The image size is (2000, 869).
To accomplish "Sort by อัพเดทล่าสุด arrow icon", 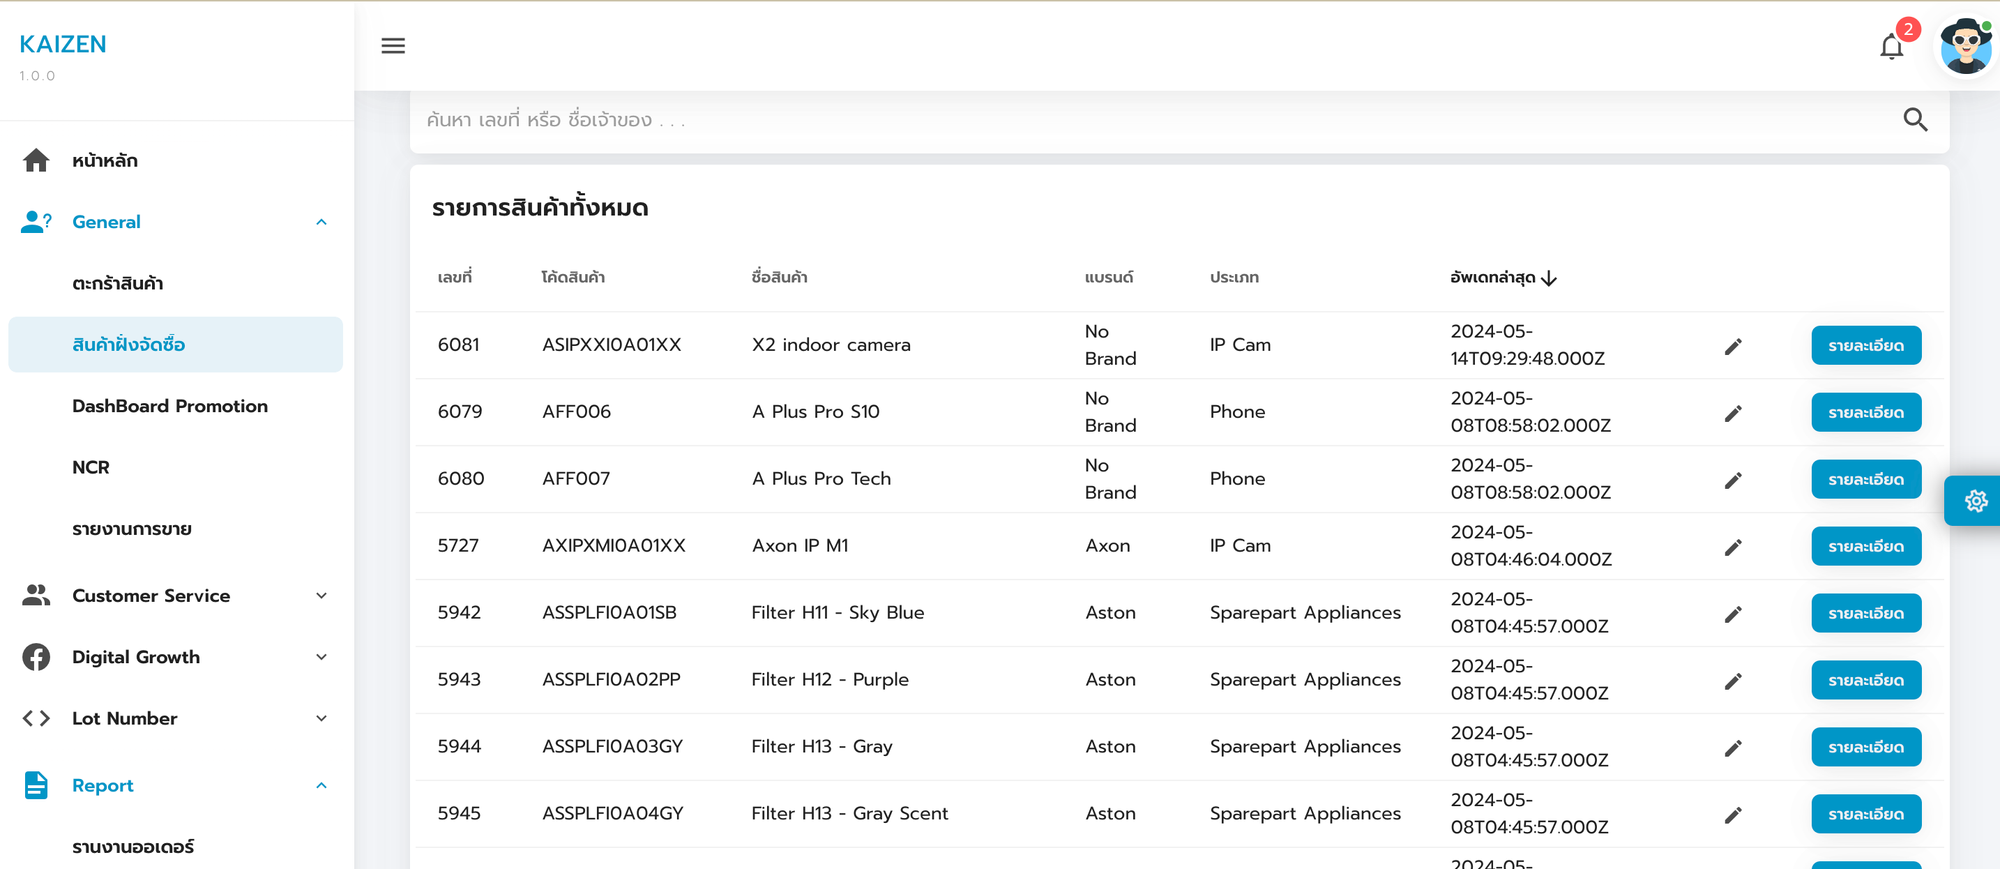I will pyautogui.click(x=1549, y=278).
